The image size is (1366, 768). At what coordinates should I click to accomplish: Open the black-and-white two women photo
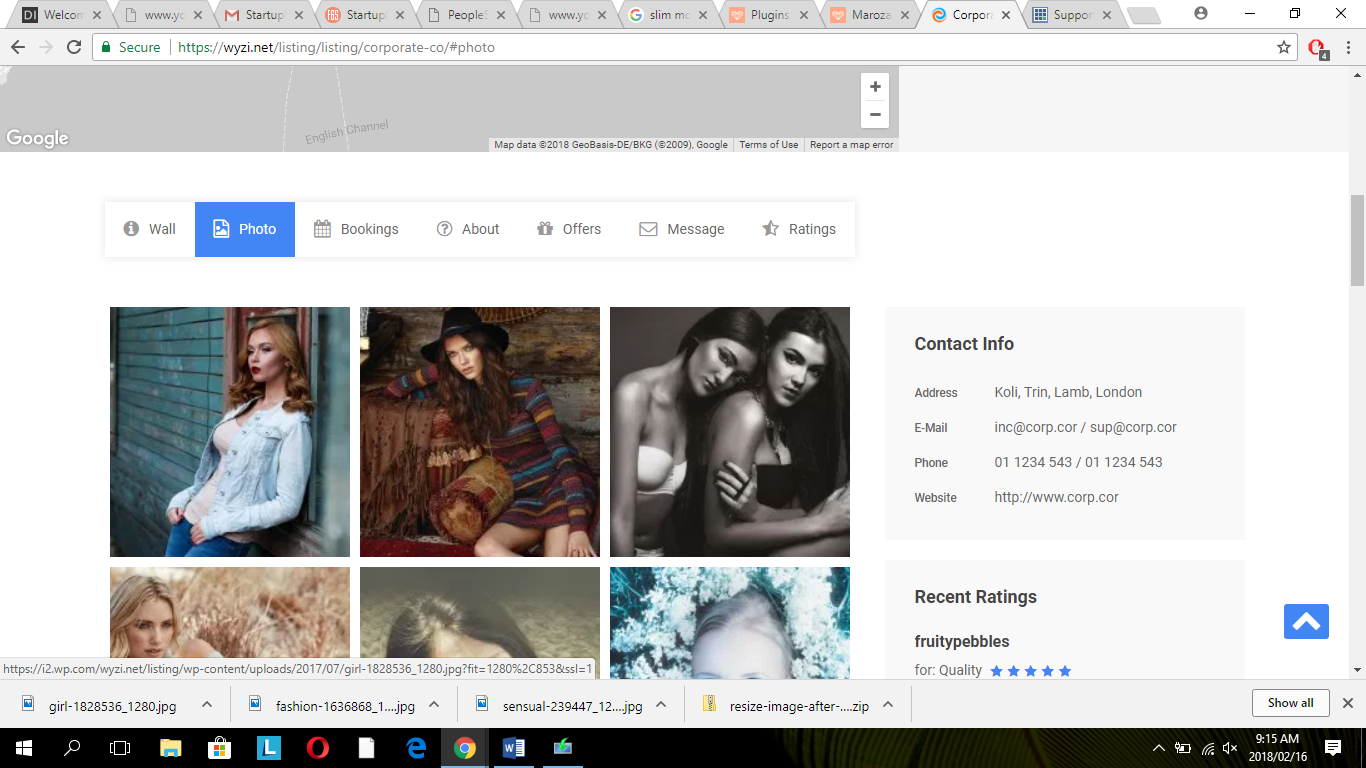coord(730,432)
